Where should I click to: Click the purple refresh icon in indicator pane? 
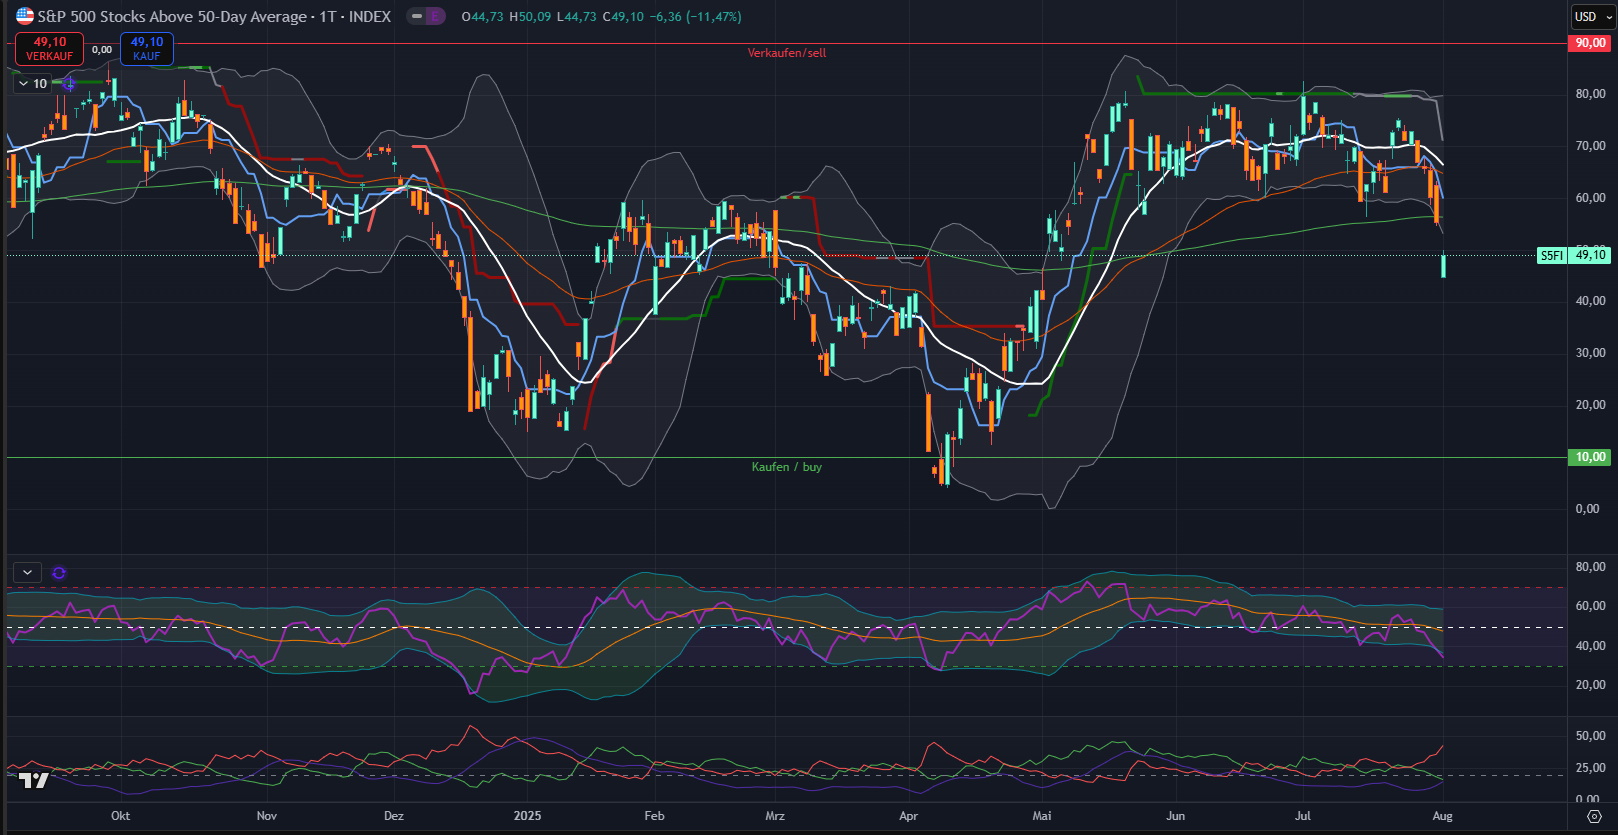click(x=59, y=573)
